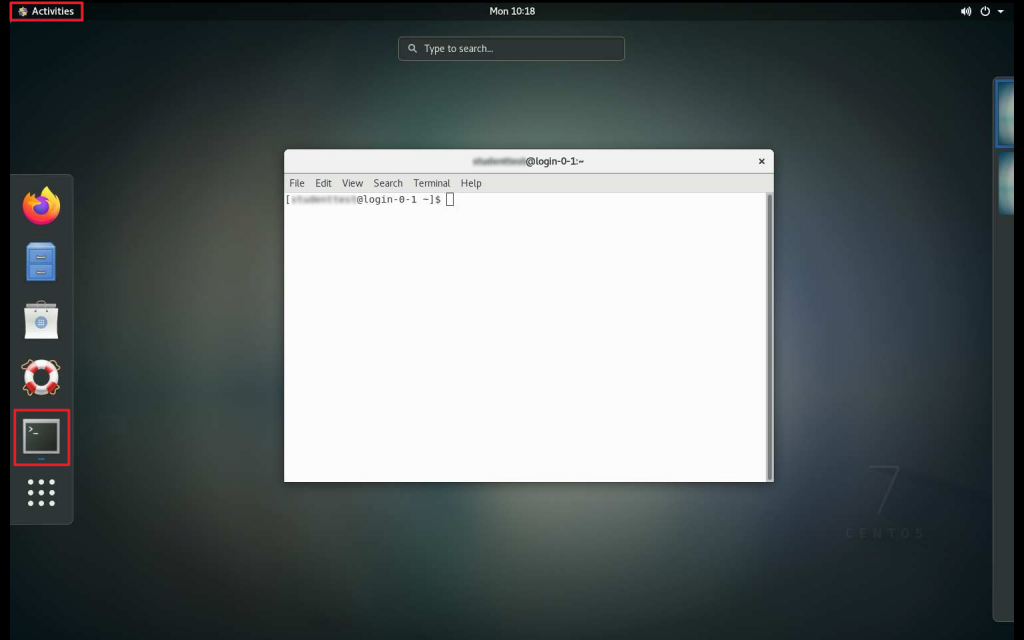The image size is (1024, 640).
Task: Open the terminal's View menu
Action: tap(352, 183)
